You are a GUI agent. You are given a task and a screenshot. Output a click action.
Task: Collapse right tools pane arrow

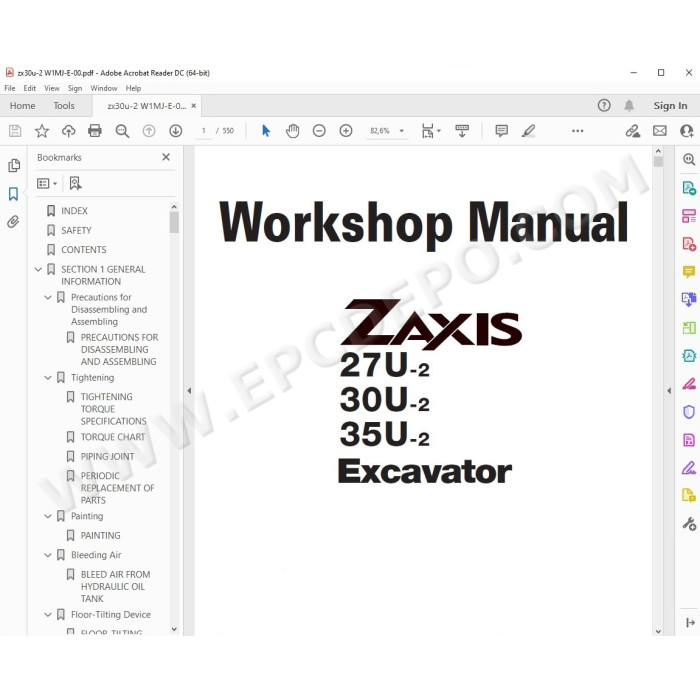coord(669,391)
